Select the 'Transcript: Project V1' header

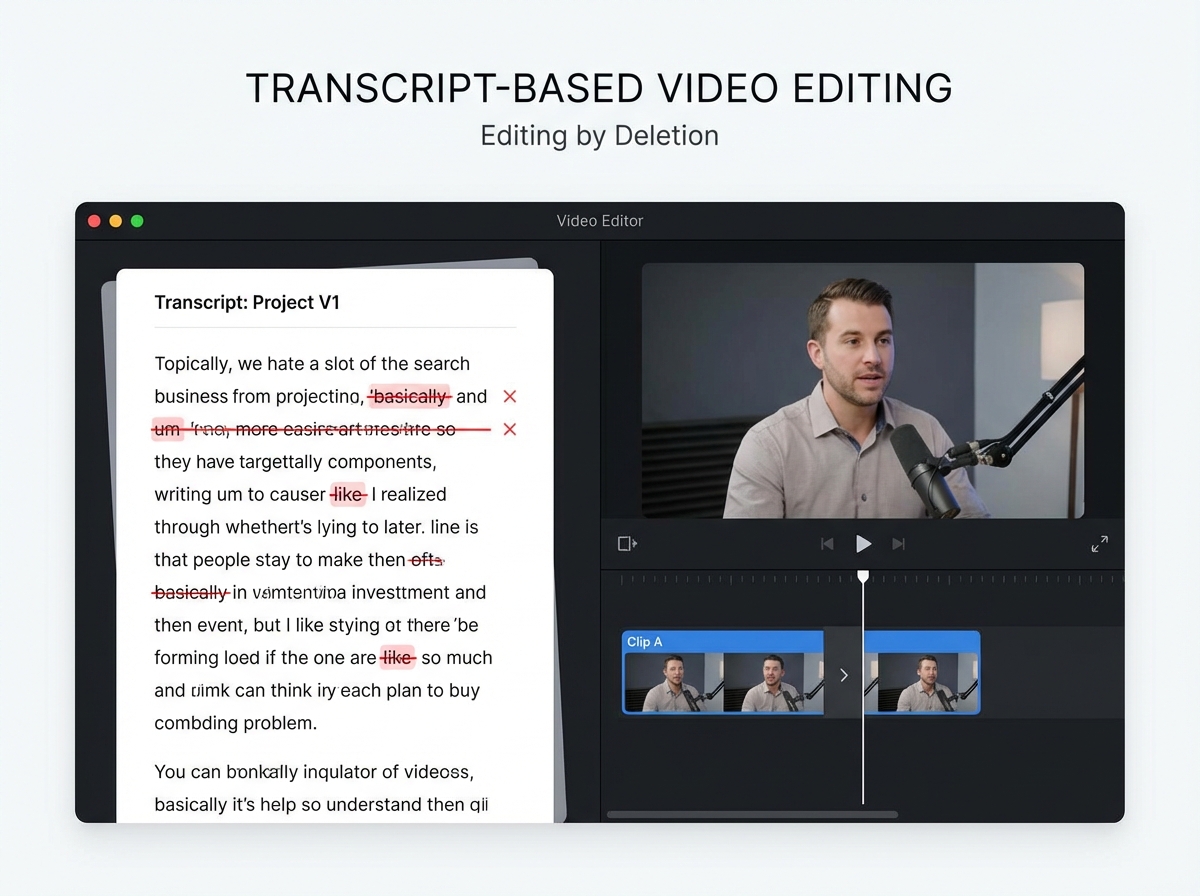pos(248,302)
